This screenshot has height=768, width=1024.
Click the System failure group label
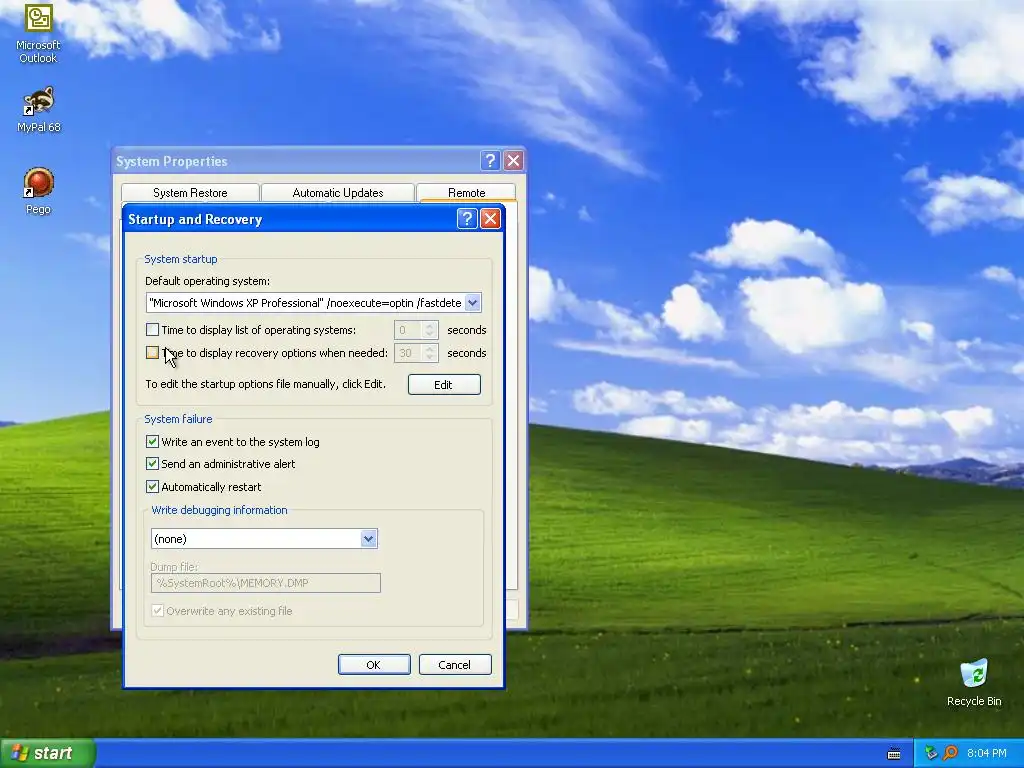(x=178, y=419)
